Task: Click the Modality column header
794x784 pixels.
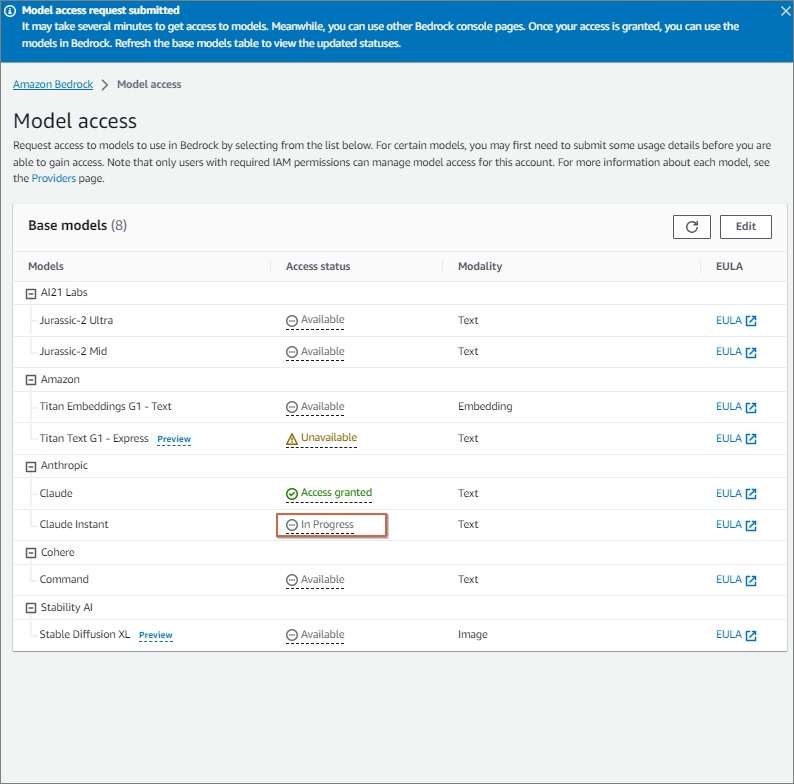Action: 480,266
